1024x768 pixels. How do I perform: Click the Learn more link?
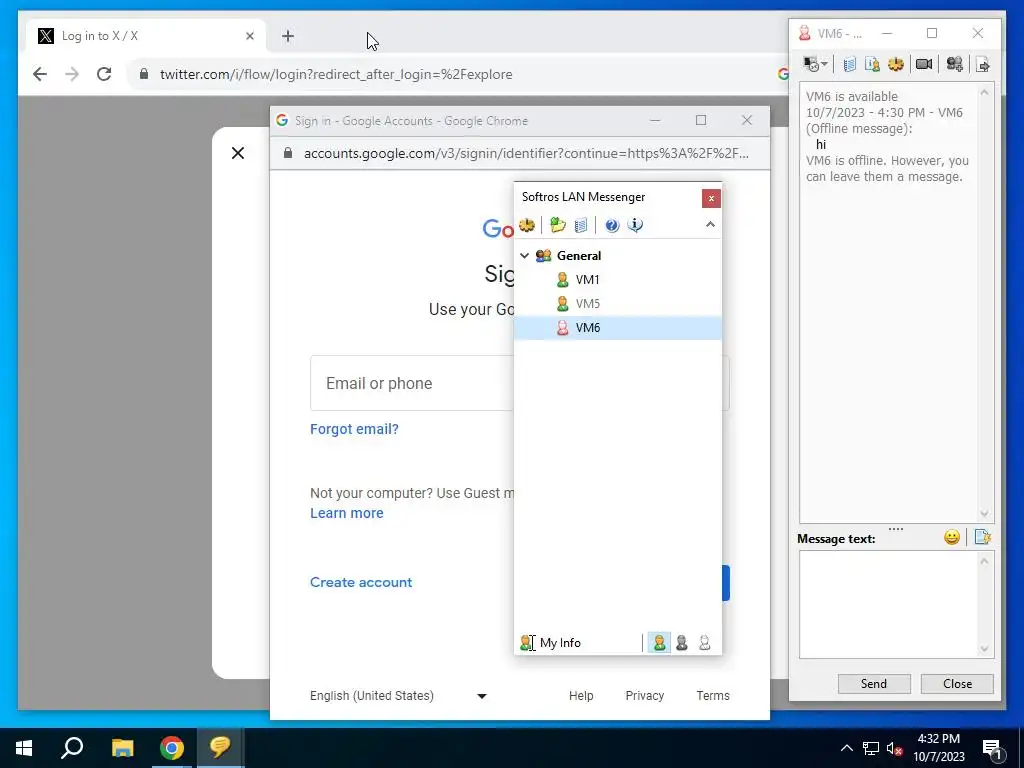point(347,513)
